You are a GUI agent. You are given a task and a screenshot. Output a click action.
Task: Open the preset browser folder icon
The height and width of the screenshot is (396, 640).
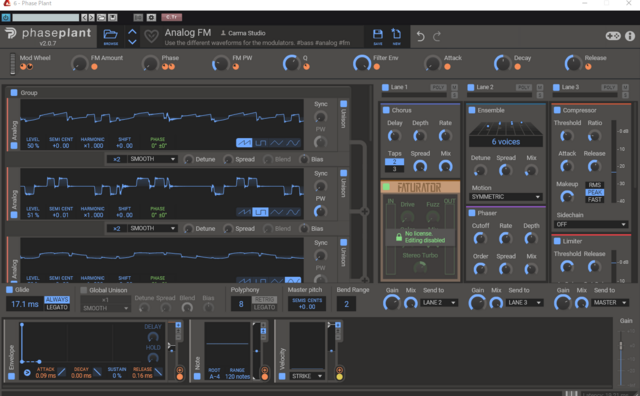(110, 35)
